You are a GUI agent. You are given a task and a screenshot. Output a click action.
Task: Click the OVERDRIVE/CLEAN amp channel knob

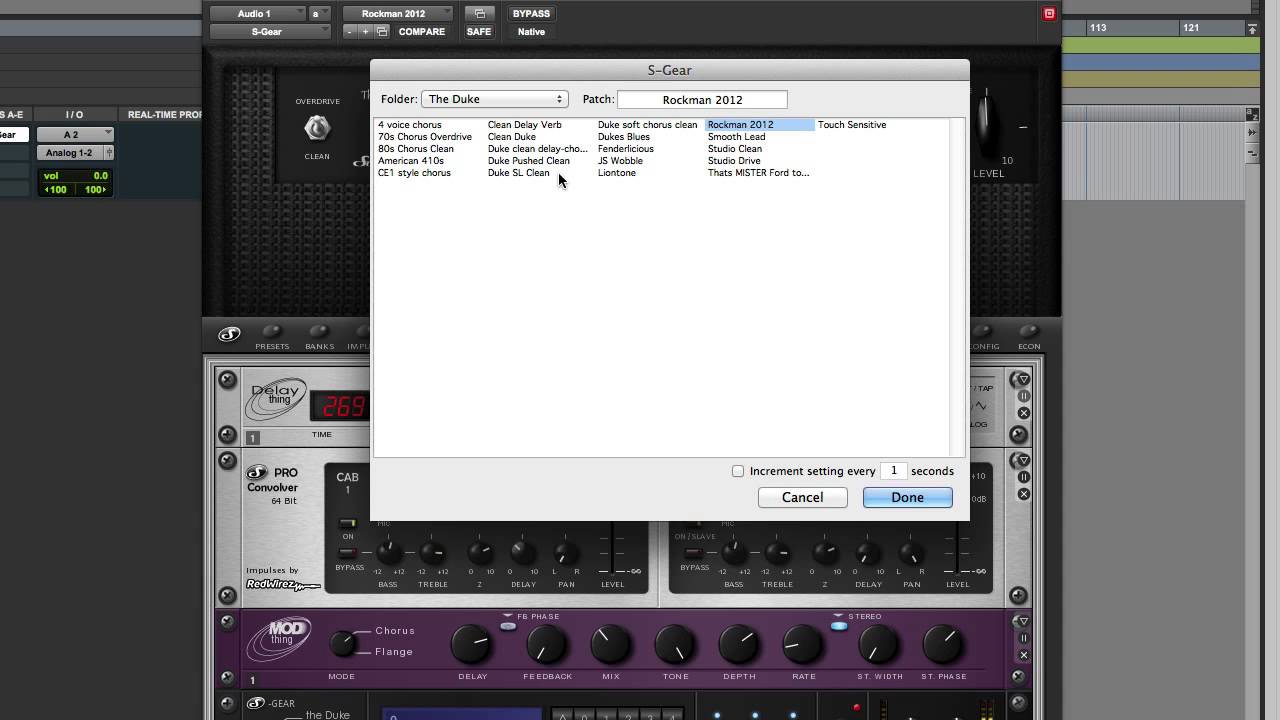pos(317,128)
